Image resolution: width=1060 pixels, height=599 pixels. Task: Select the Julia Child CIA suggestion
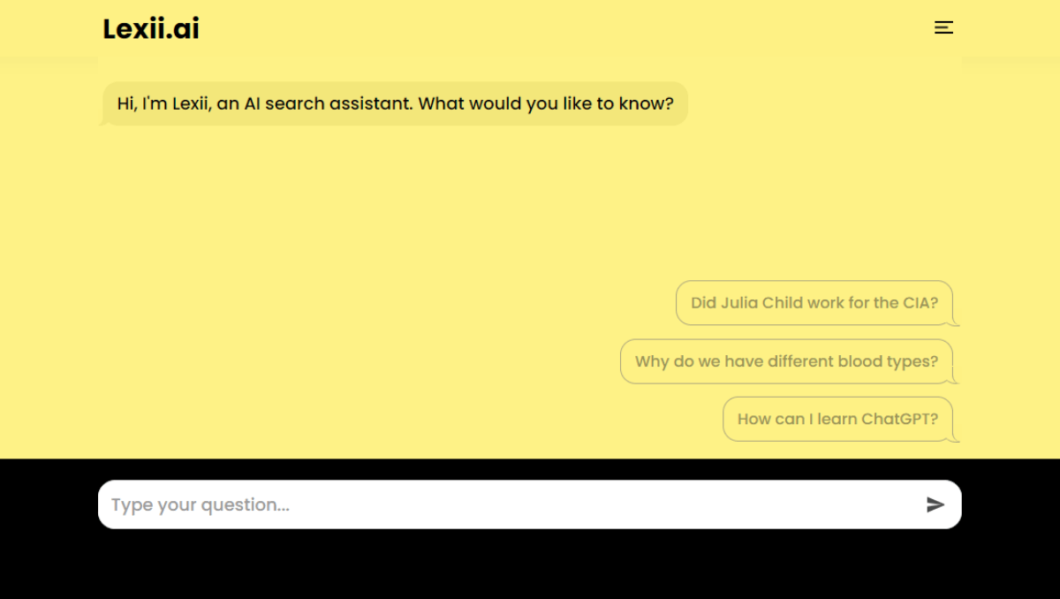[x=814, y=303]
